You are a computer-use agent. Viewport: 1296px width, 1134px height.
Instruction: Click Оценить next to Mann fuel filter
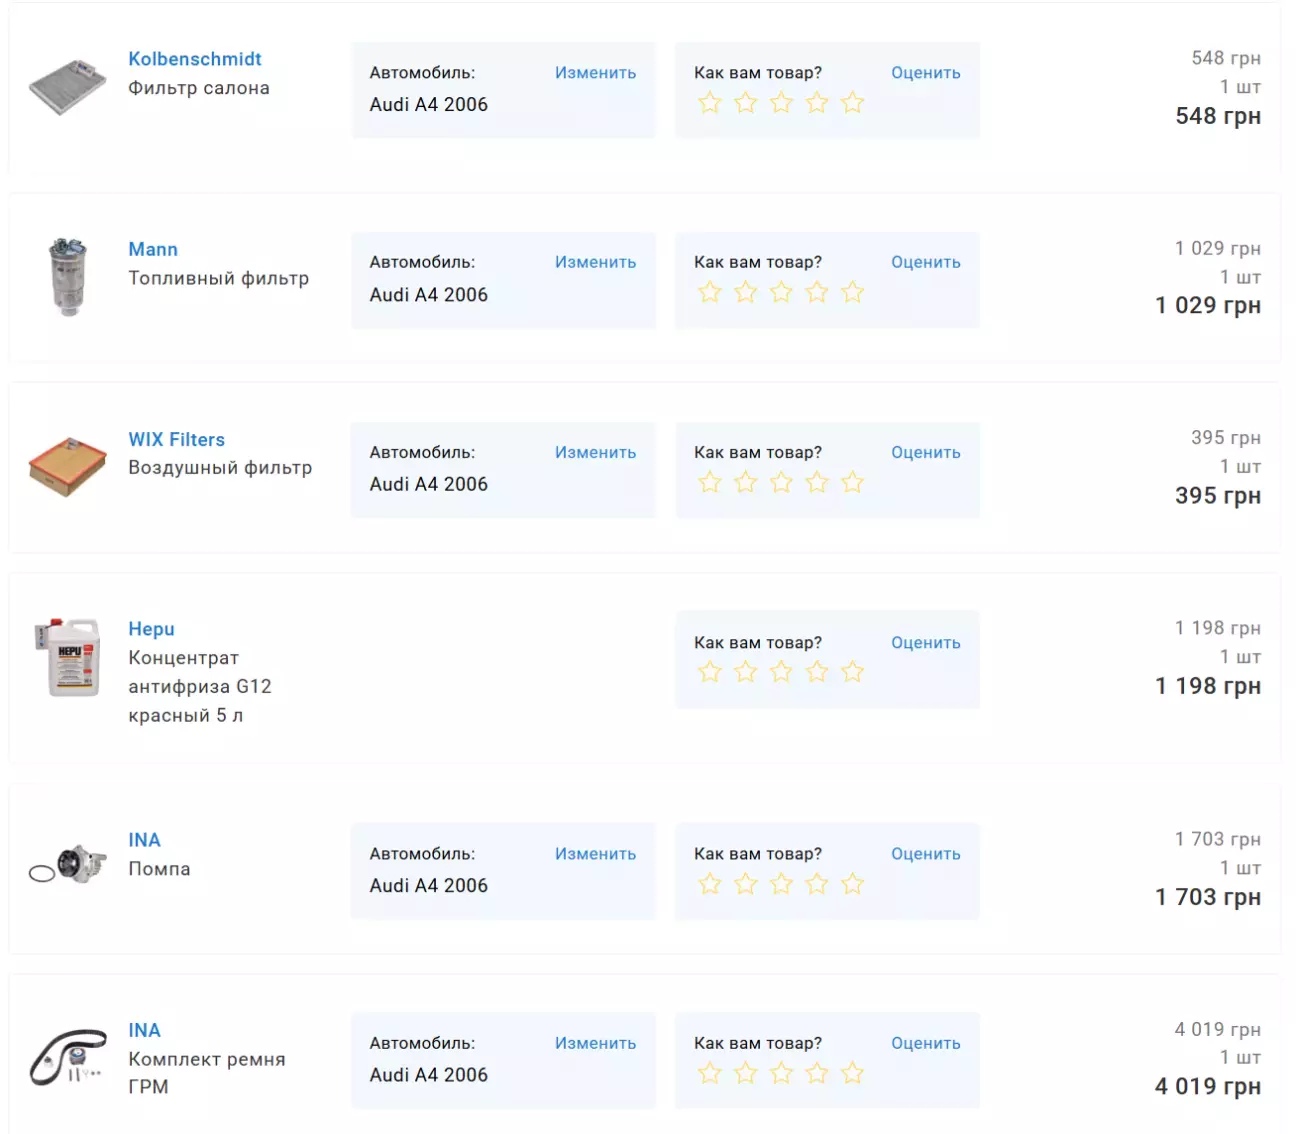925,262
